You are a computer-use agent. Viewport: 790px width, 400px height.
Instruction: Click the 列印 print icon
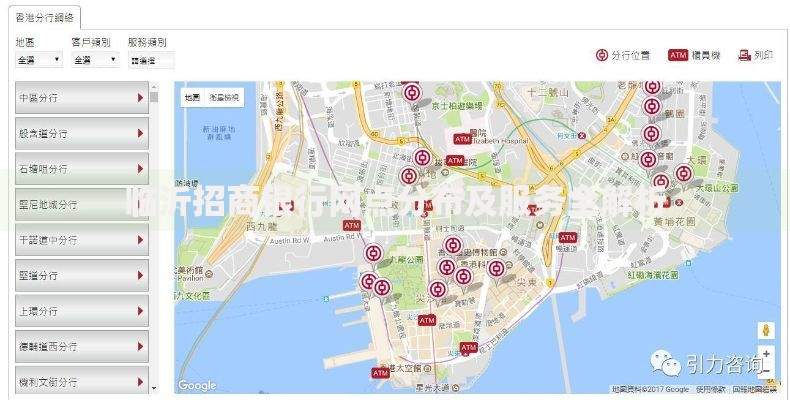(x=745, y=55)
